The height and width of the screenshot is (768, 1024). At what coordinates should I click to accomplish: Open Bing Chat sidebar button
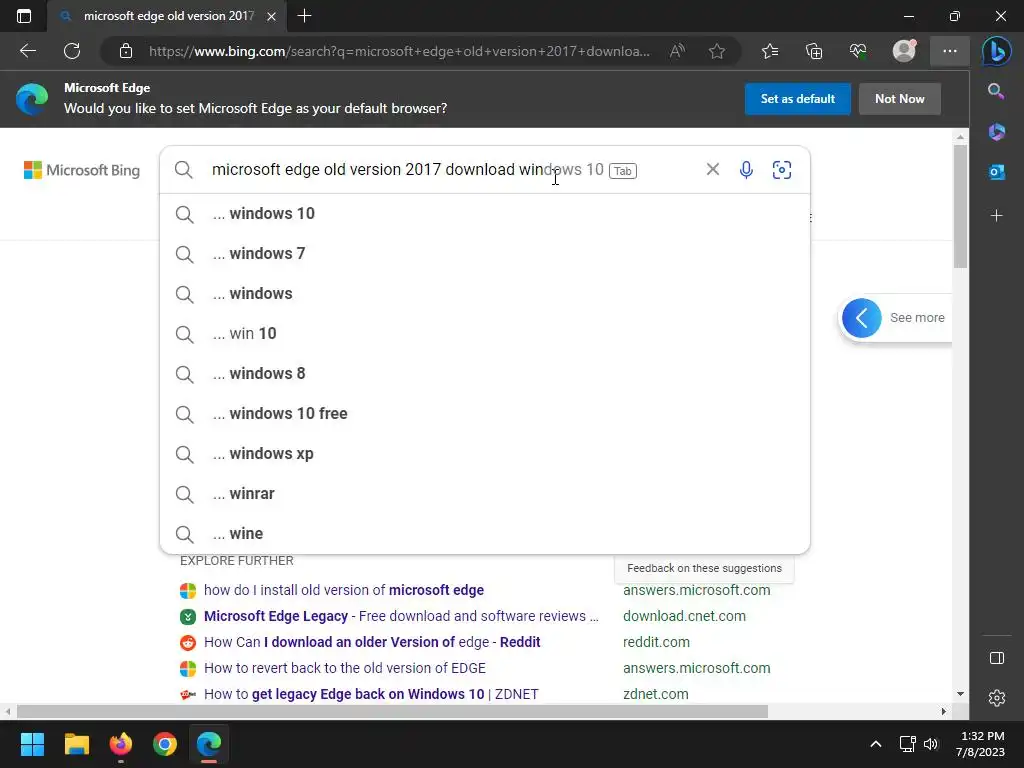(997, 51)
